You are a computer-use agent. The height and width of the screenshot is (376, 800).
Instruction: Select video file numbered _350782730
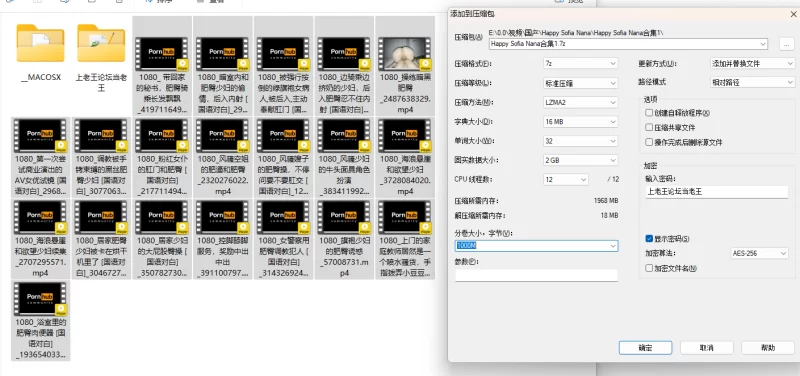point(162,239)
